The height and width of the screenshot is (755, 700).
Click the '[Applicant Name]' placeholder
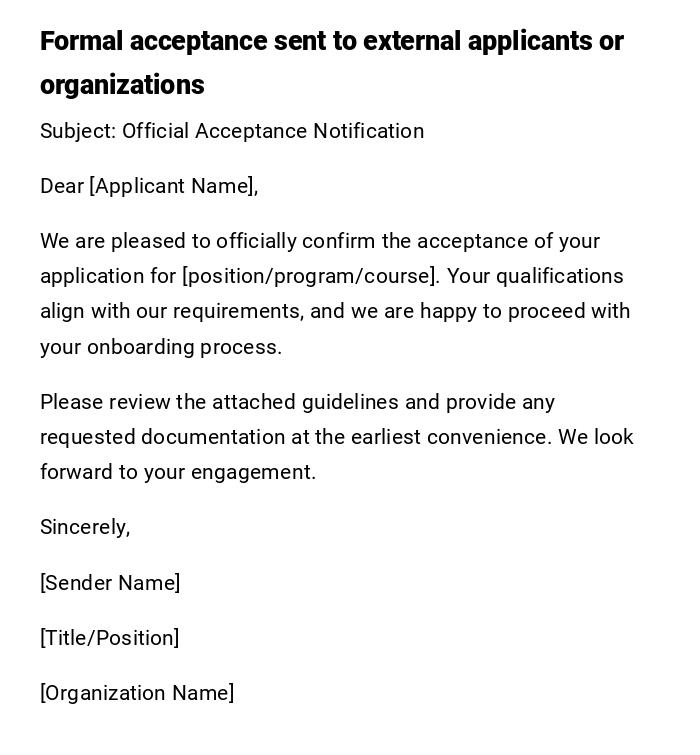173,186
